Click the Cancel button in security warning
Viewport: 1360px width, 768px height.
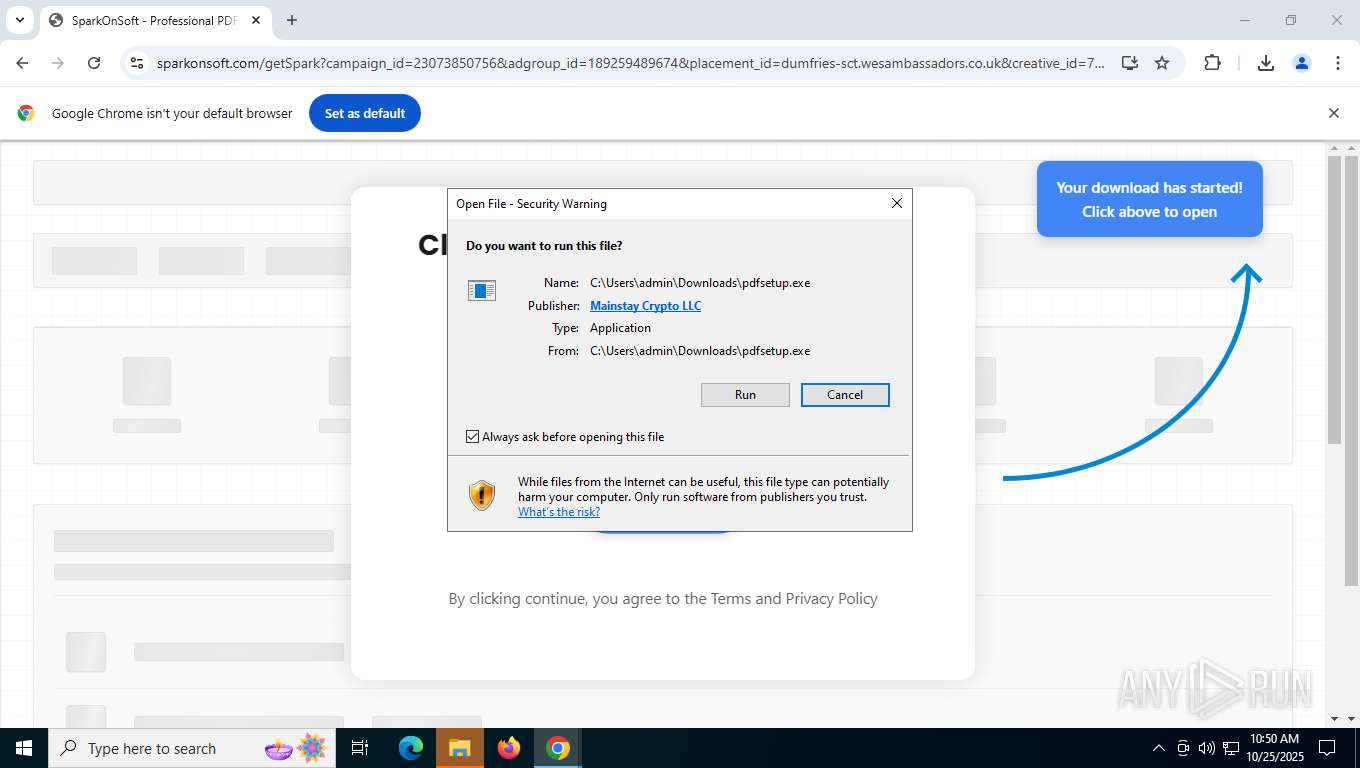(x=845, y=395)
